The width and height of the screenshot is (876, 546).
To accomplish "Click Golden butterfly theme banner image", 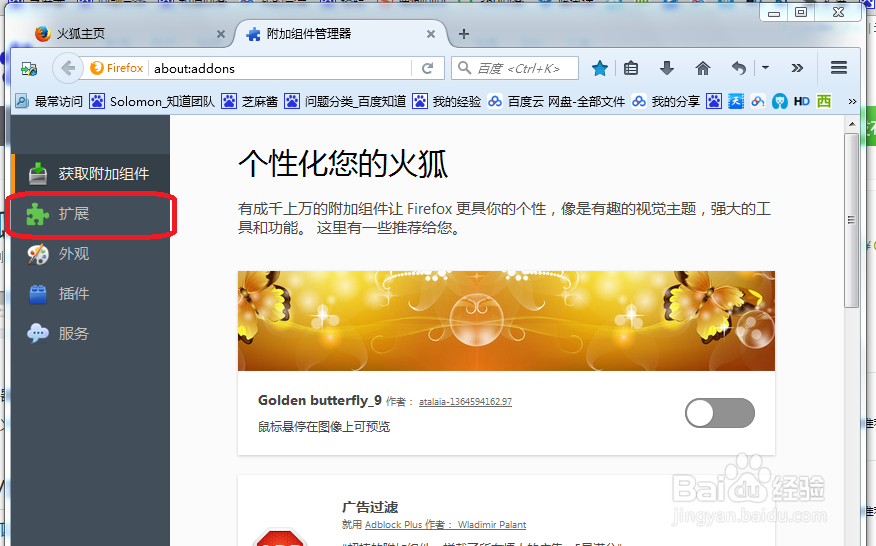I will 506,321.
